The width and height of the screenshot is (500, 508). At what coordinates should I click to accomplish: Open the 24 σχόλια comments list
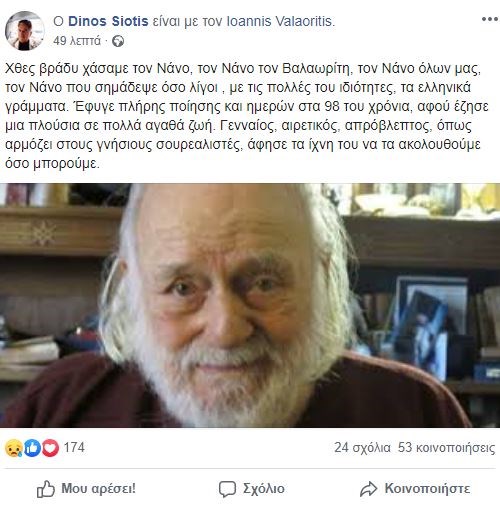pyautogui.click(x=362, y=447)
